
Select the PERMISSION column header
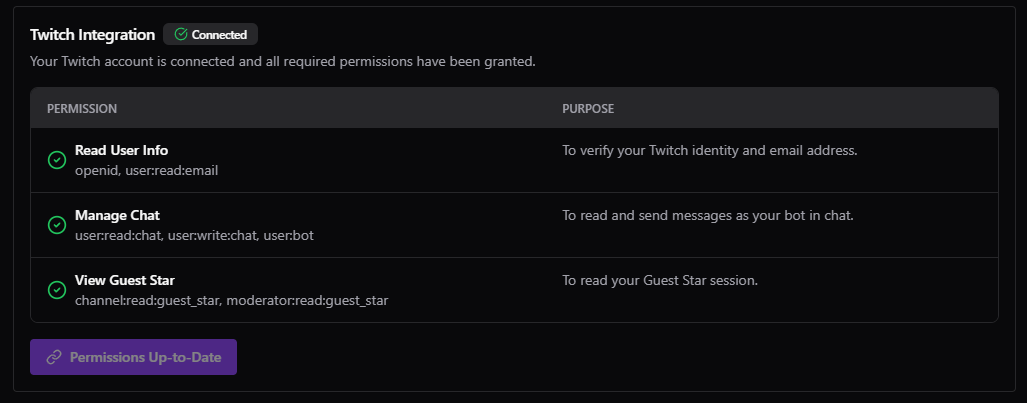(x=82, y=108)
